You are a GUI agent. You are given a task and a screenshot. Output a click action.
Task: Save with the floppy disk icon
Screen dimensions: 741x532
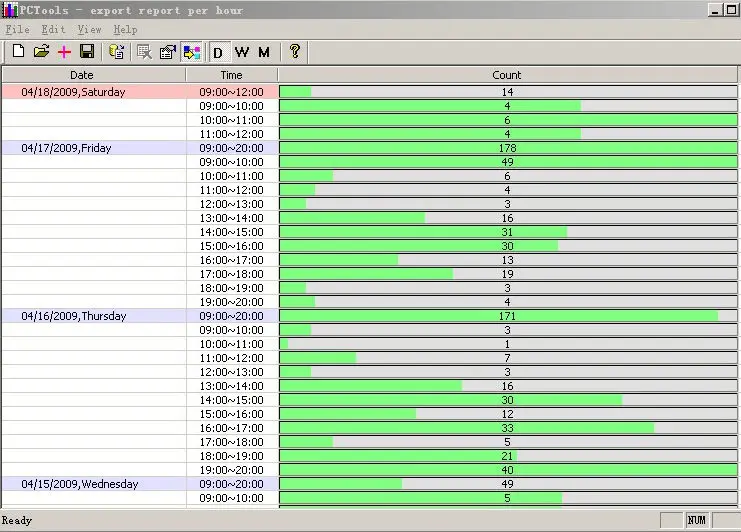[87, 51]
